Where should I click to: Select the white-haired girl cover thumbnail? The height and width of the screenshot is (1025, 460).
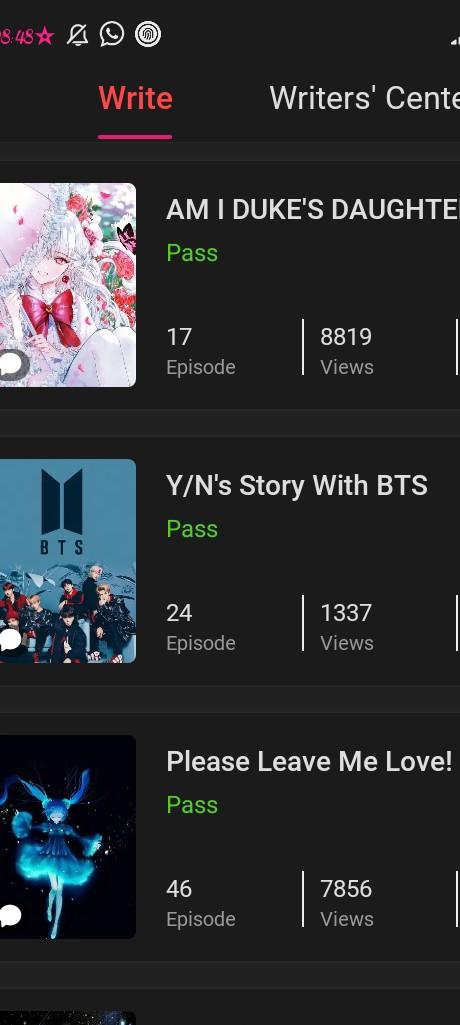point(68,285)
